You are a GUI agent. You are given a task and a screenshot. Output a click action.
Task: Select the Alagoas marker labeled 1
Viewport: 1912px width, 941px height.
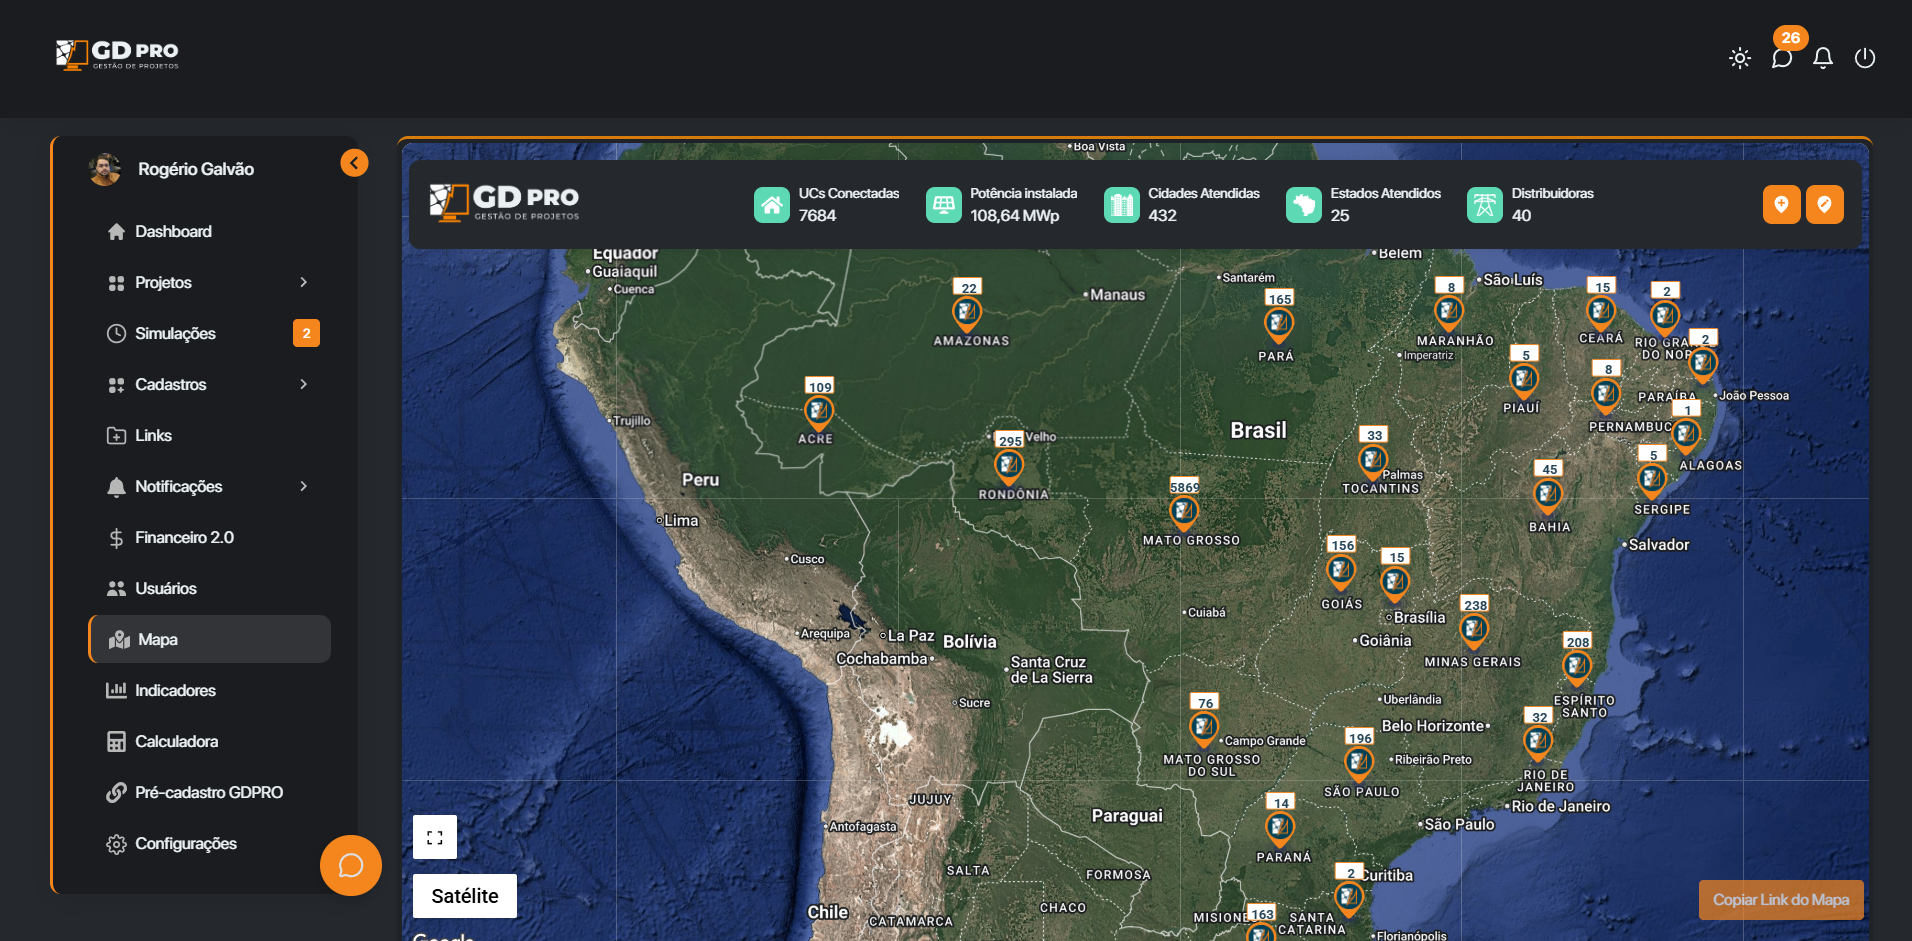(1686, 434)
